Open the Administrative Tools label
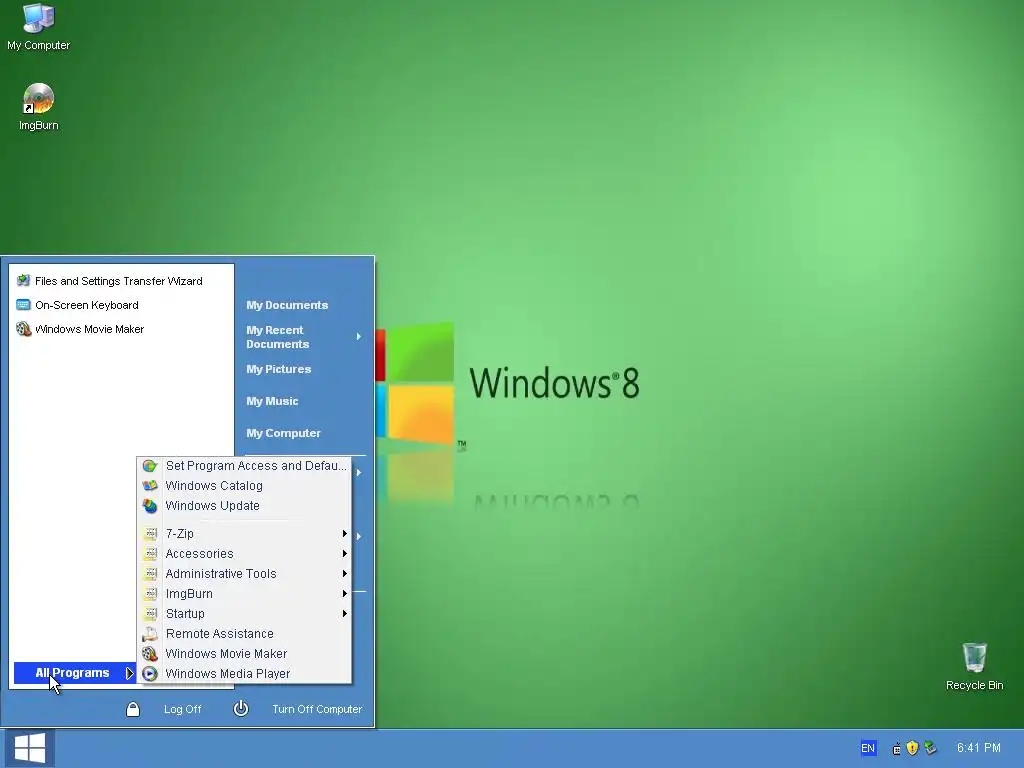The height and width of the screenshot is (768, 1024). 221,573
